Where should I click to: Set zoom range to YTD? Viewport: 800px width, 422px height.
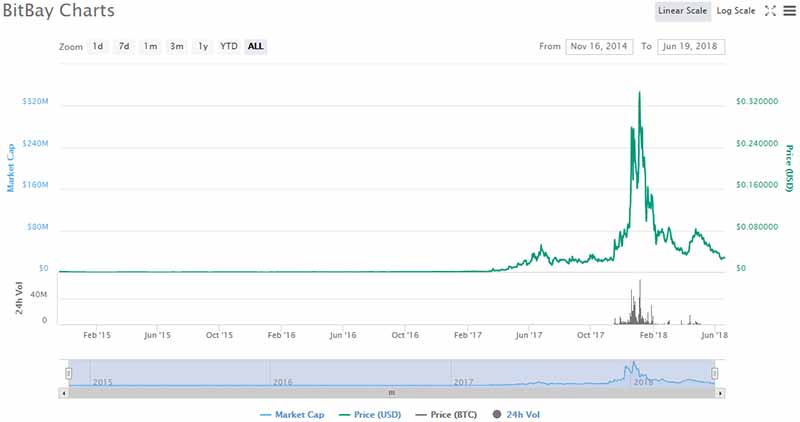point(229,46)
